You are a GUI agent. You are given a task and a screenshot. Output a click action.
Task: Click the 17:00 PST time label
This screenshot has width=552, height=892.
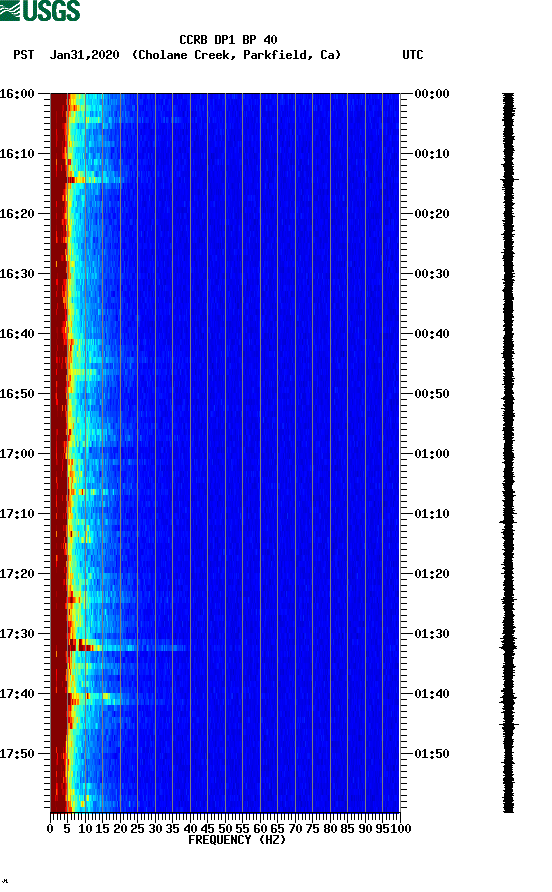17,454
